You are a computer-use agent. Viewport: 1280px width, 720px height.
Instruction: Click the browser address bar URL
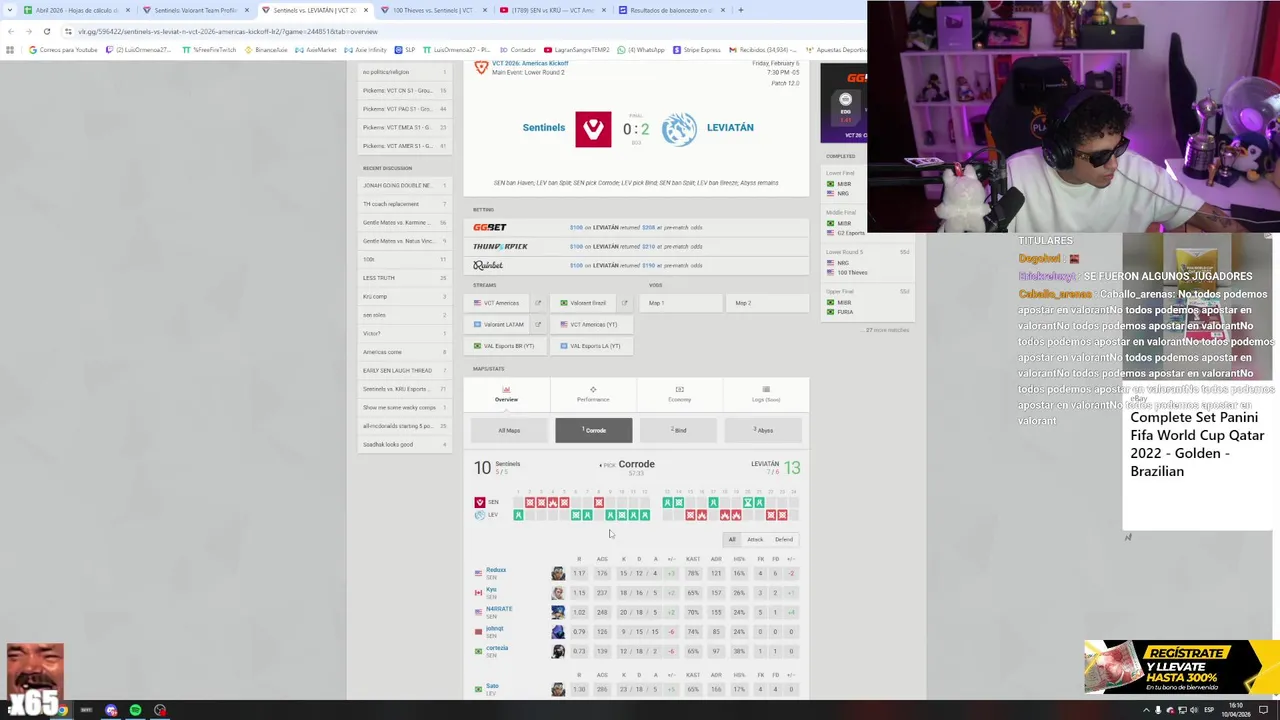[228, 31]
